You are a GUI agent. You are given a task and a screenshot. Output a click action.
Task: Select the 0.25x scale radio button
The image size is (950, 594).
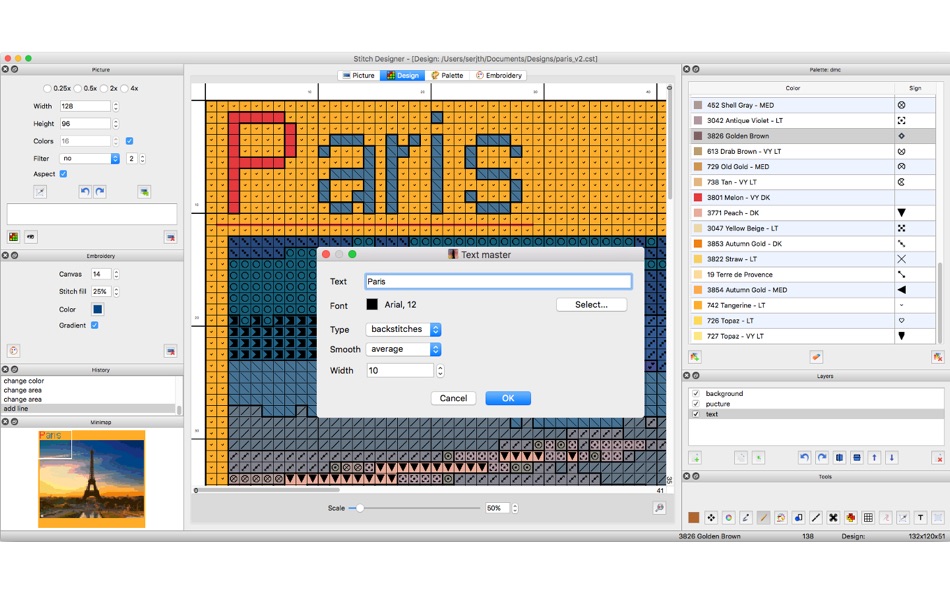click(x=47, y=88)
